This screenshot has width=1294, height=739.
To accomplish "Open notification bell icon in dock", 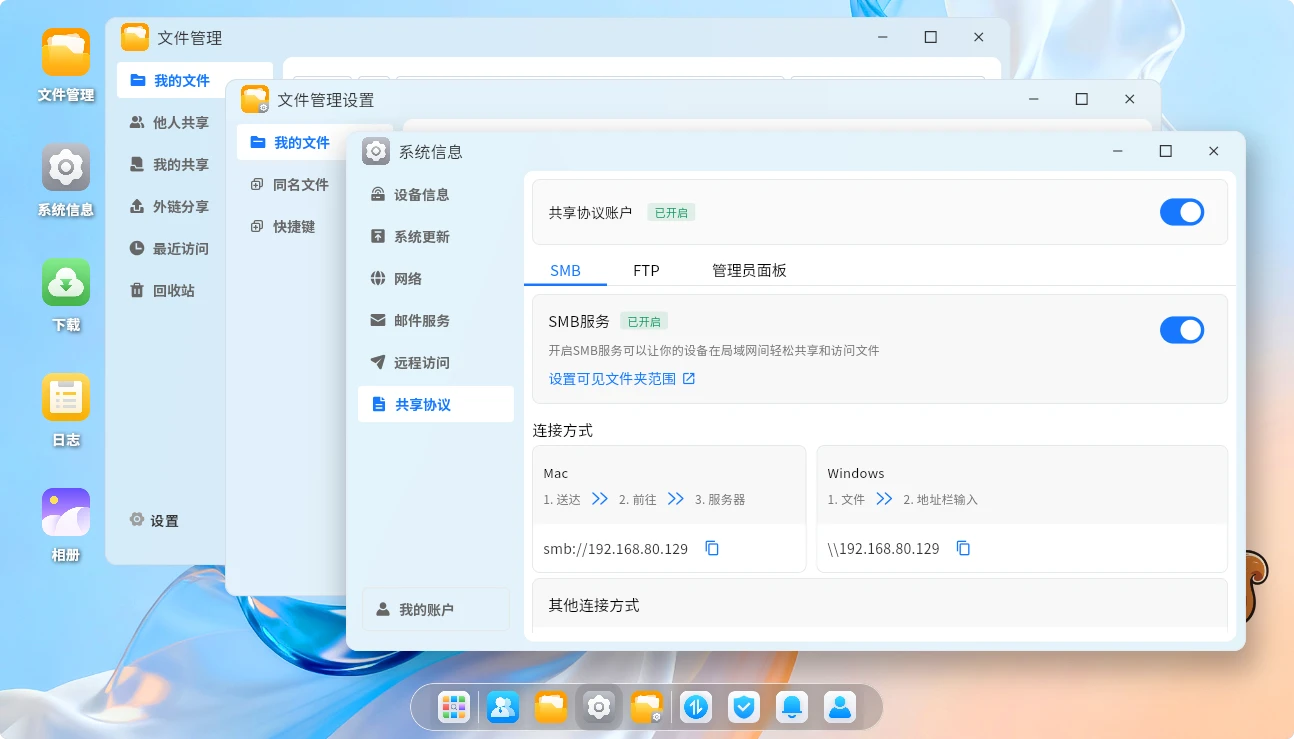I will tap(792, 708).
